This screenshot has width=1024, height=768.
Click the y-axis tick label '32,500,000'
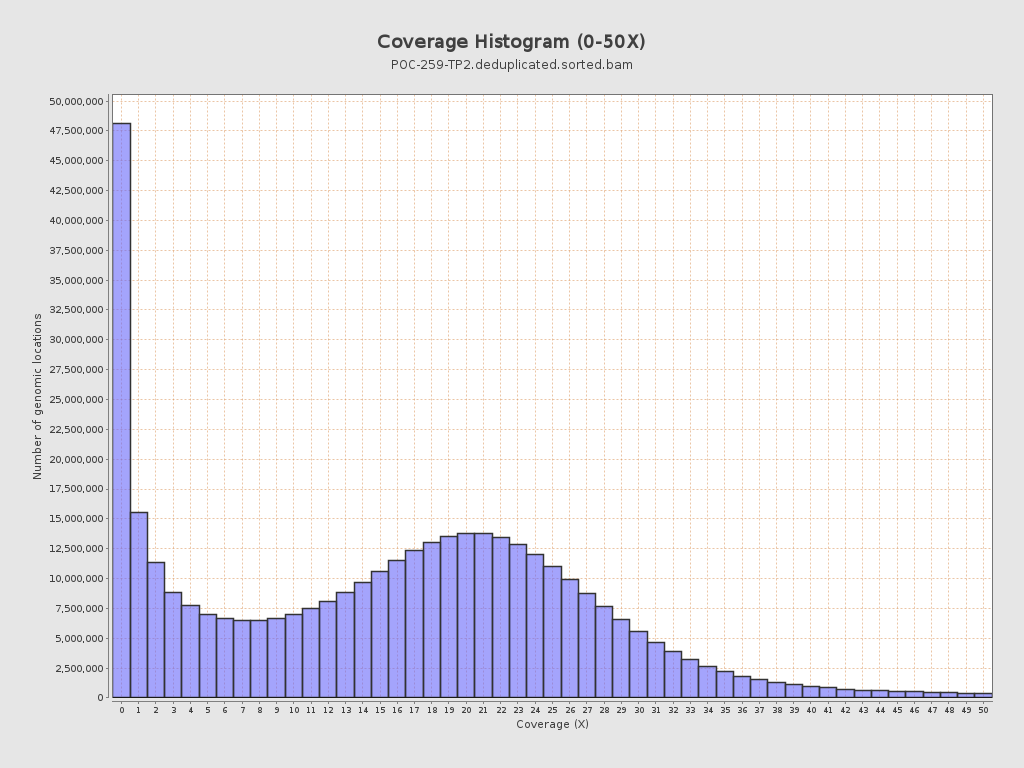tap(76, 310)
